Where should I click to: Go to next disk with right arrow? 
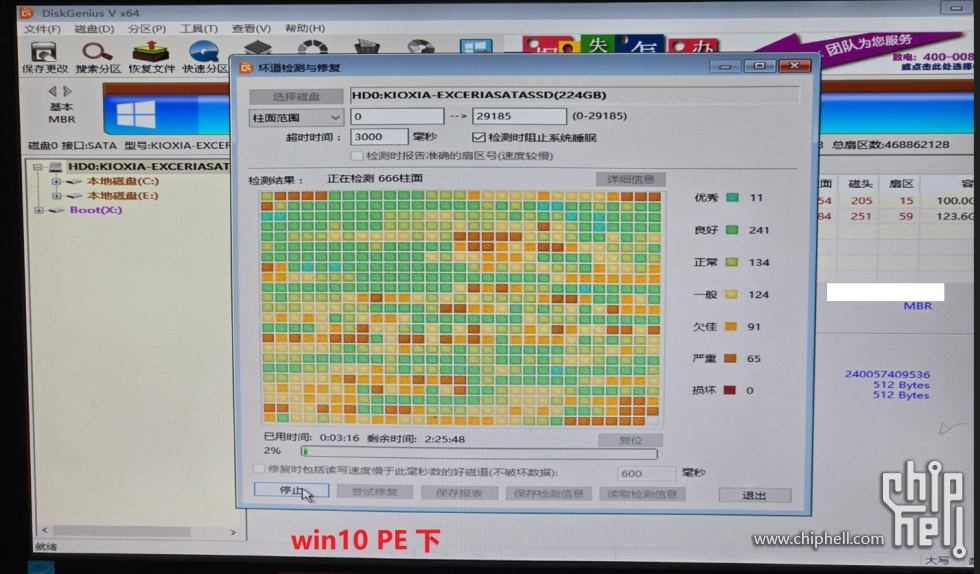(68, 91)
